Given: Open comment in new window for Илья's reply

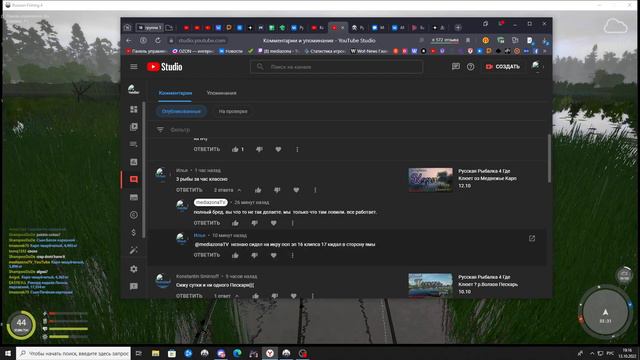Looking at the screenshot, I should [532, 238].
